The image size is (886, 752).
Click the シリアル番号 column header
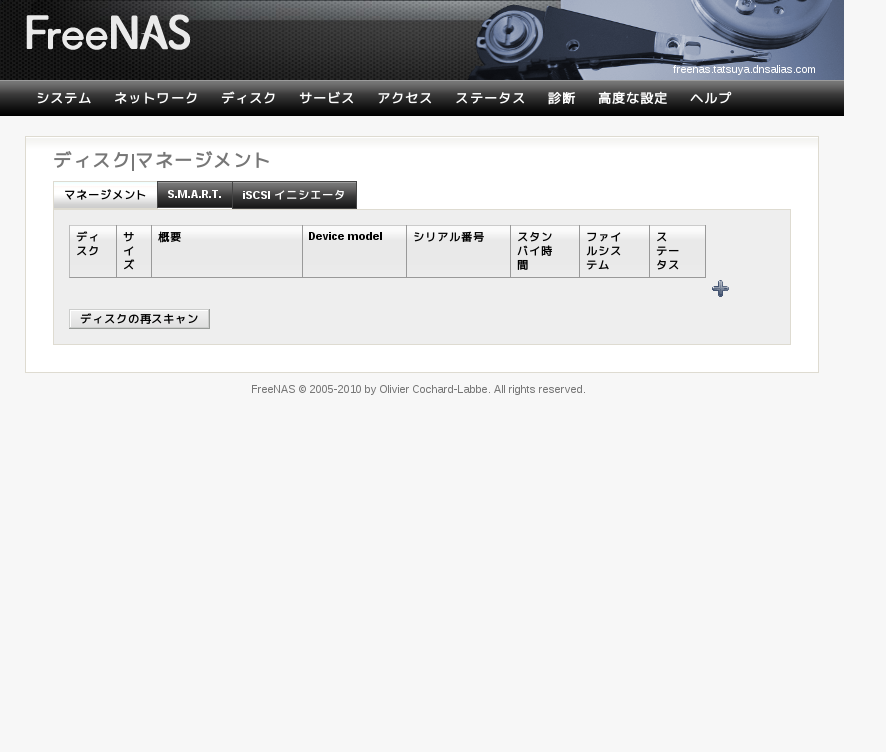(x=458, y=251)
